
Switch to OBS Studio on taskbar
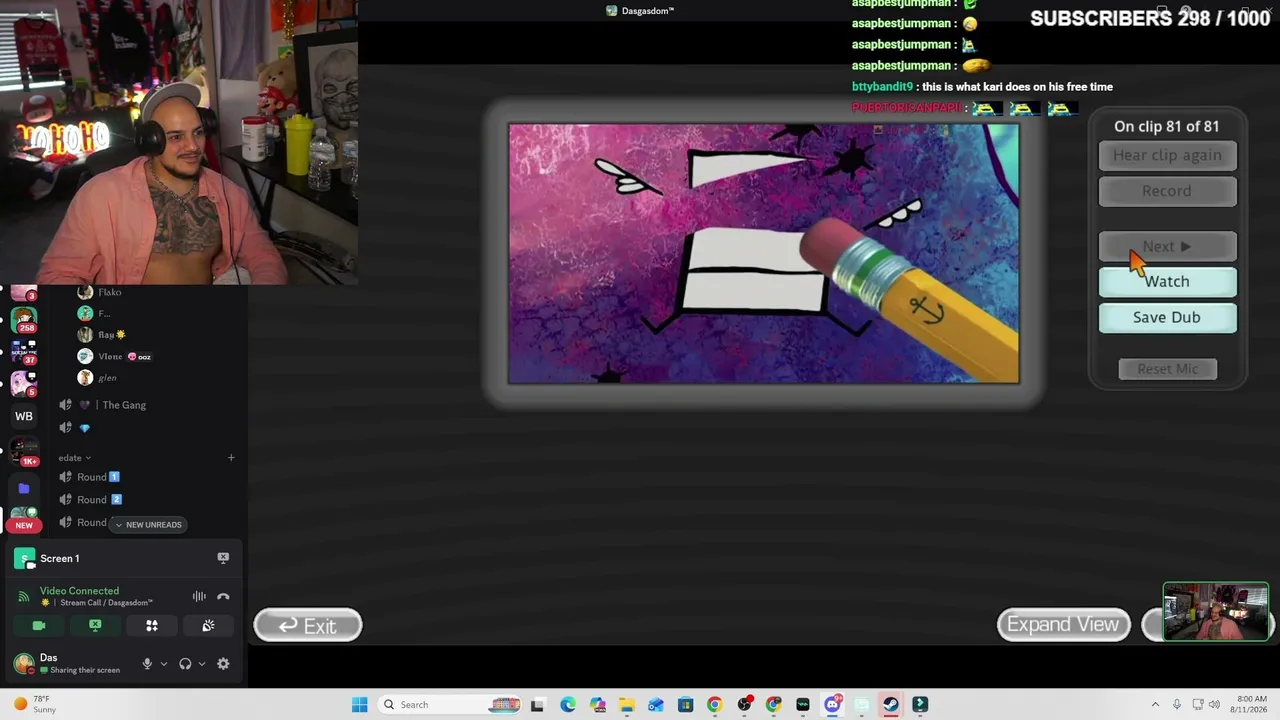coord(744,705)
